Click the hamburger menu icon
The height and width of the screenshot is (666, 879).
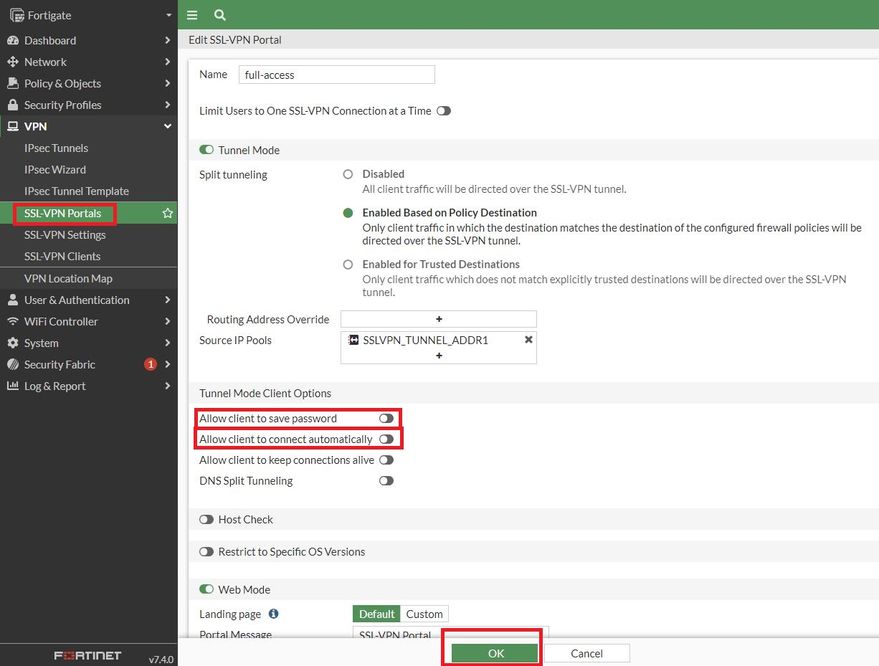pos(192,15)
